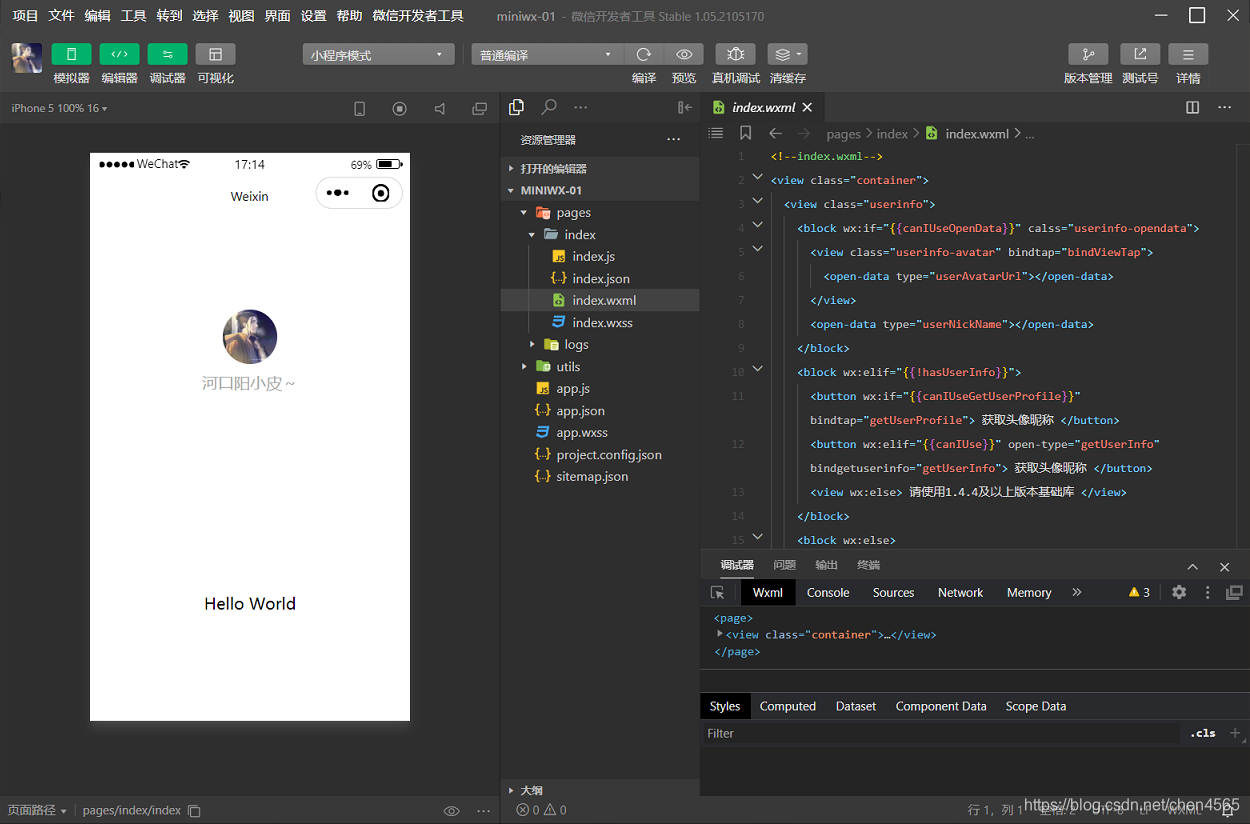The image size is (1250, 824).
Task: Switch to the Network tab
Action: coord(960,593)
